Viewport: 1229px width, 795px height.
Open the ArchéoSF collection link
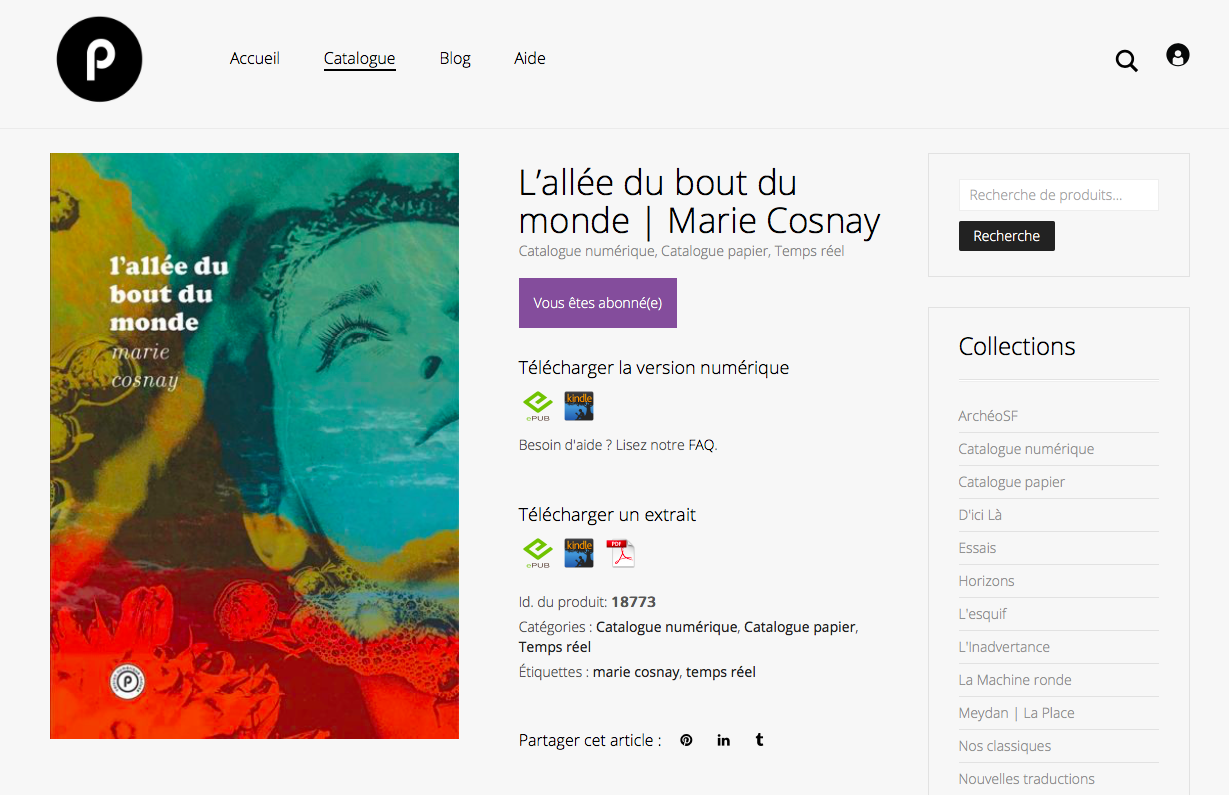[x=988, y=416]
